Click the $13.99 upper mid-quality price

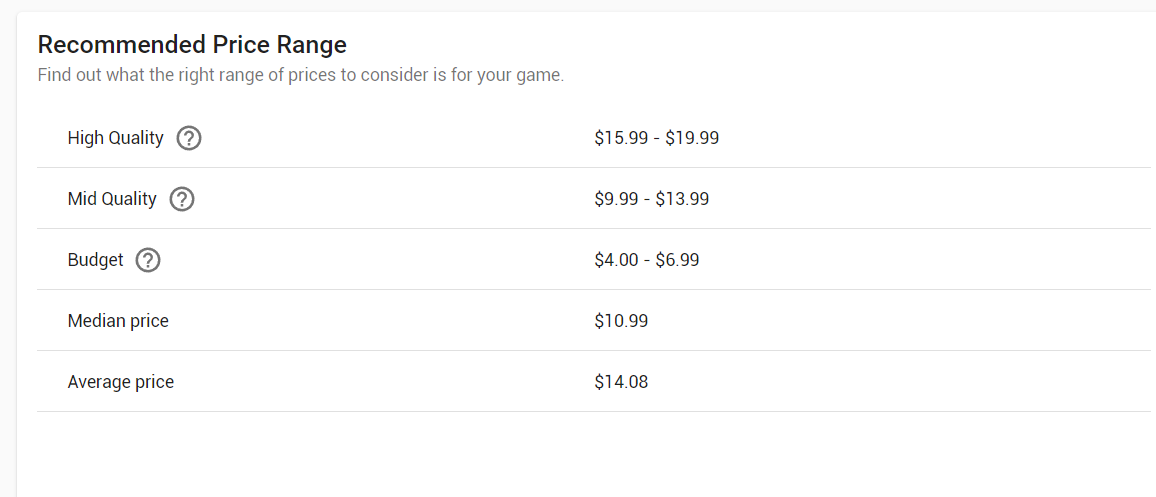point(682,199)
